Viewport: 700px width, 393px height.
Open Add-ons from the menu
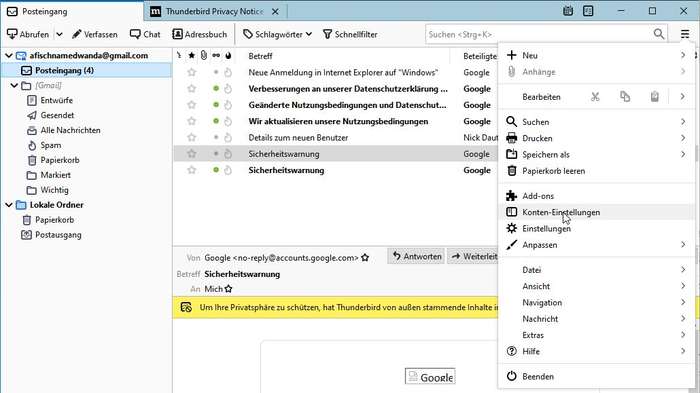596,196
